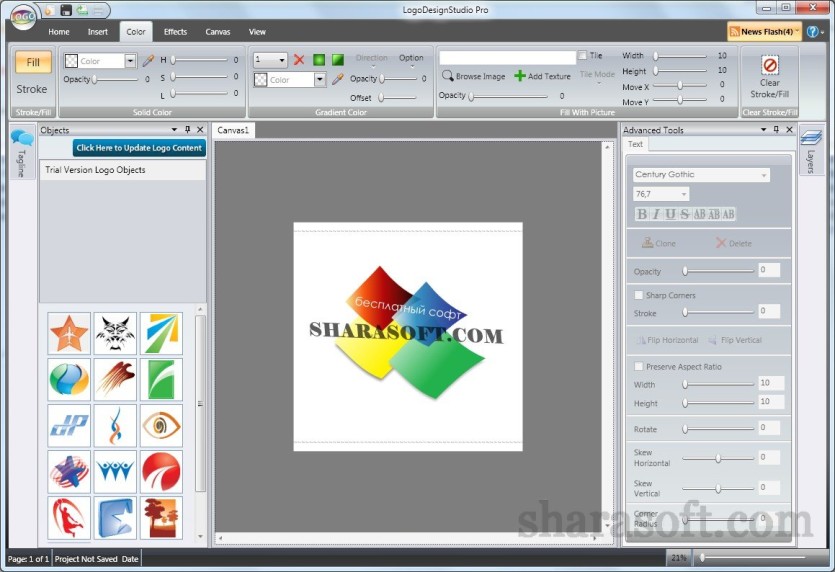
Task: Select the lynx face logo object
Action: pos(115,333)
